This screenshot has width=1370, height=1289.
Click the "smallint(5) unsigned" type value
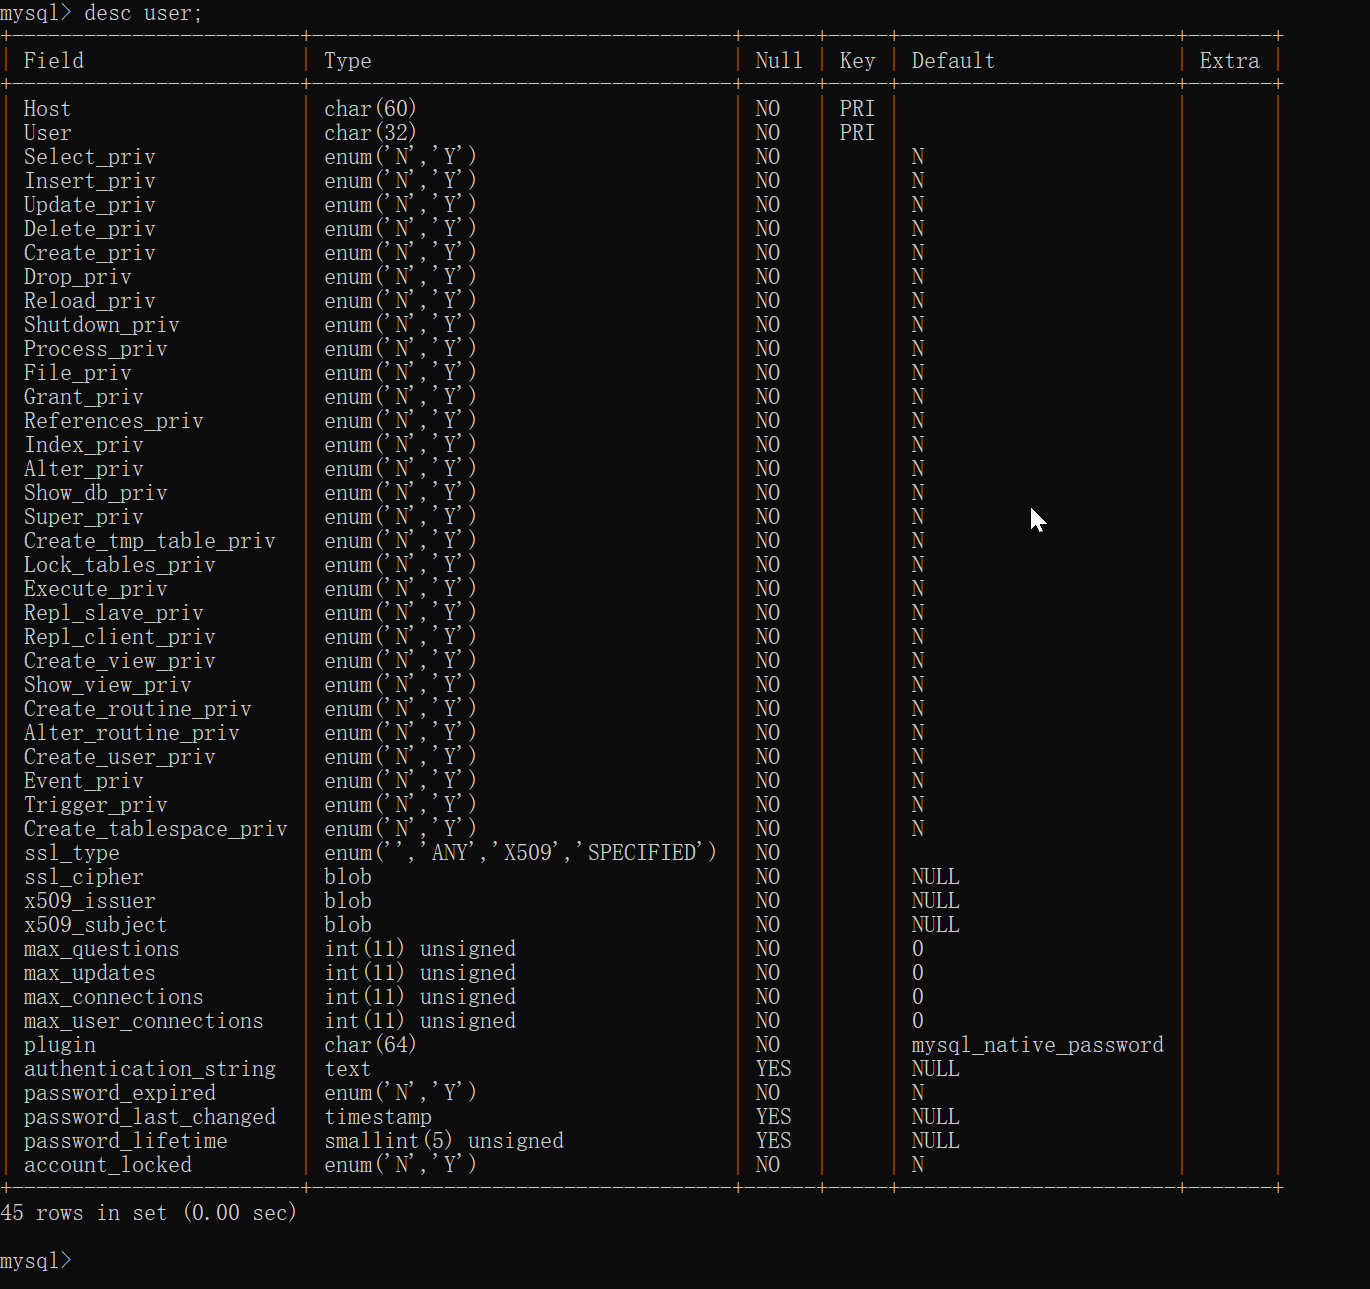tap(444, 1141)
